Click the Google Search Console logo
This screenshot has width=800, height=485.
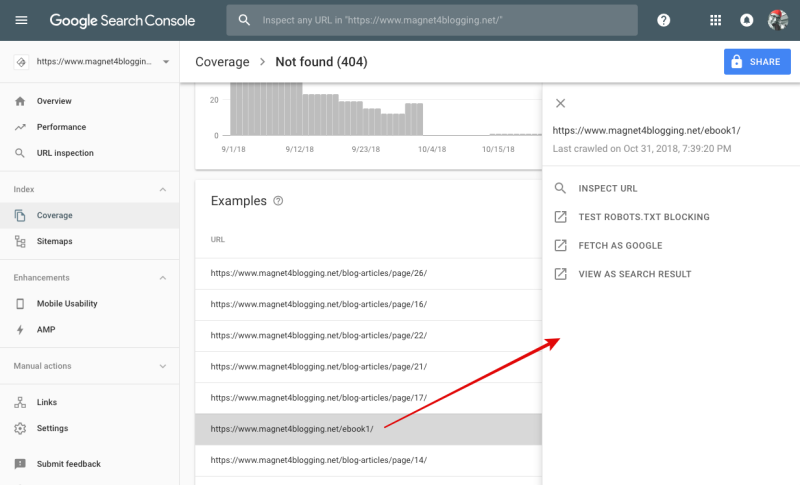pyautogui.click(x=122, y=20)
